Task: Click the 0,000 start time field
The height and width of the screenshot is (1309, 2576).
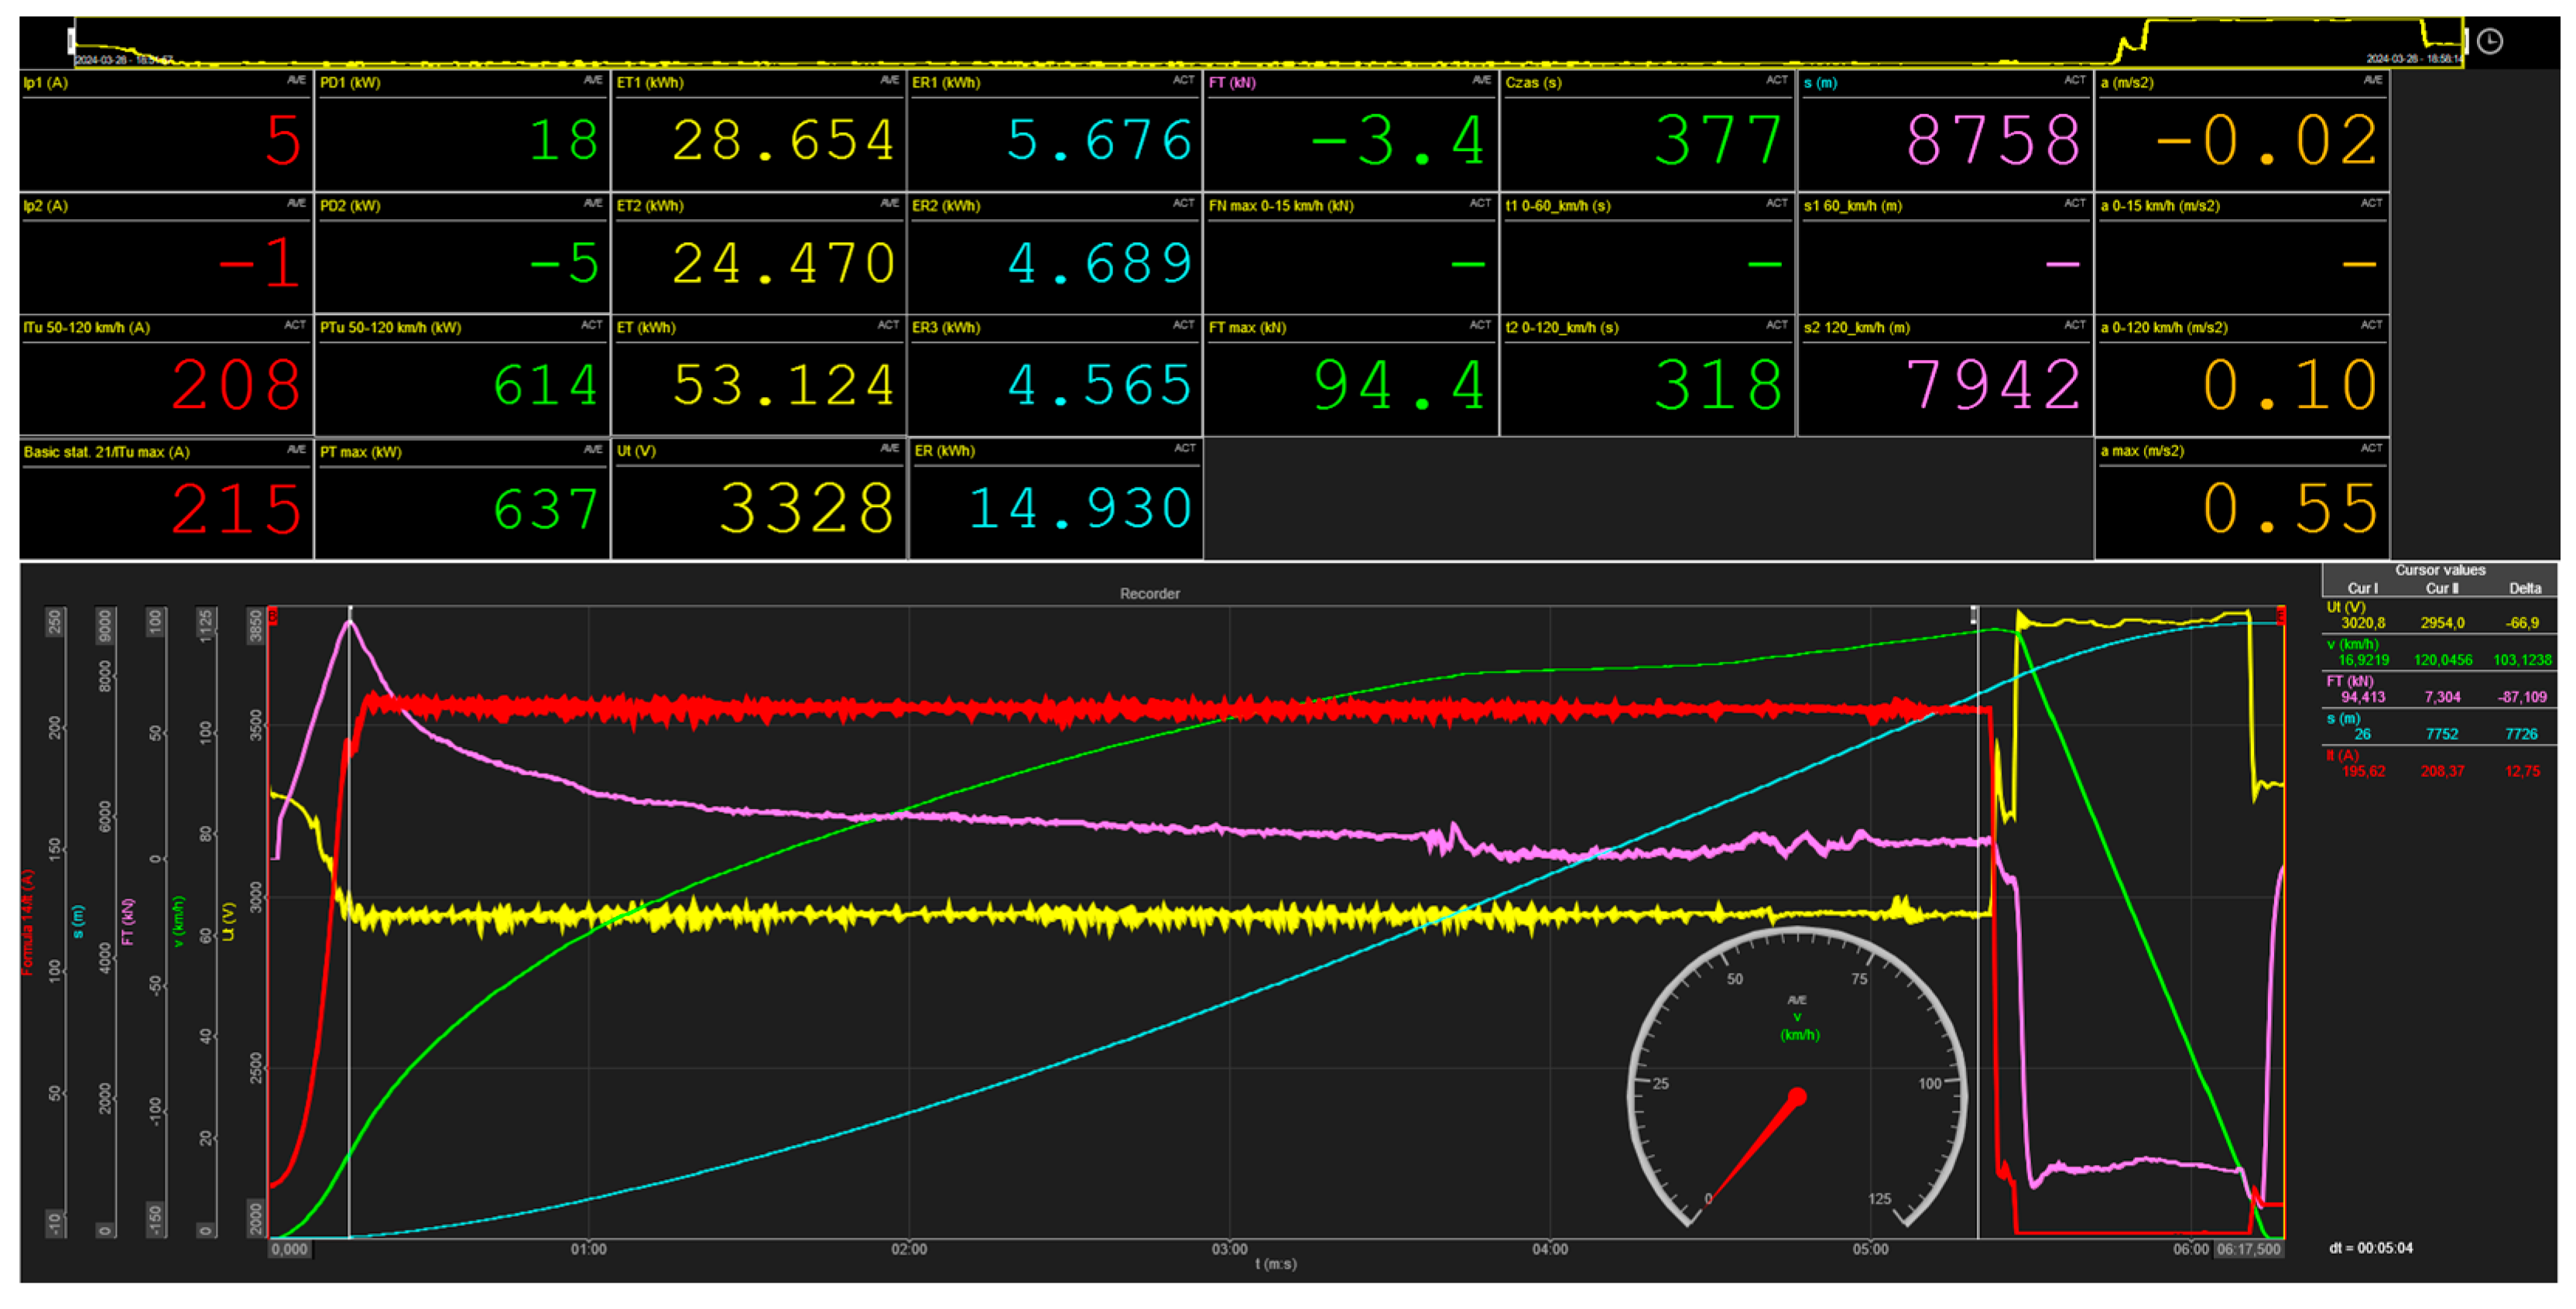Action: coord(290,1249)
